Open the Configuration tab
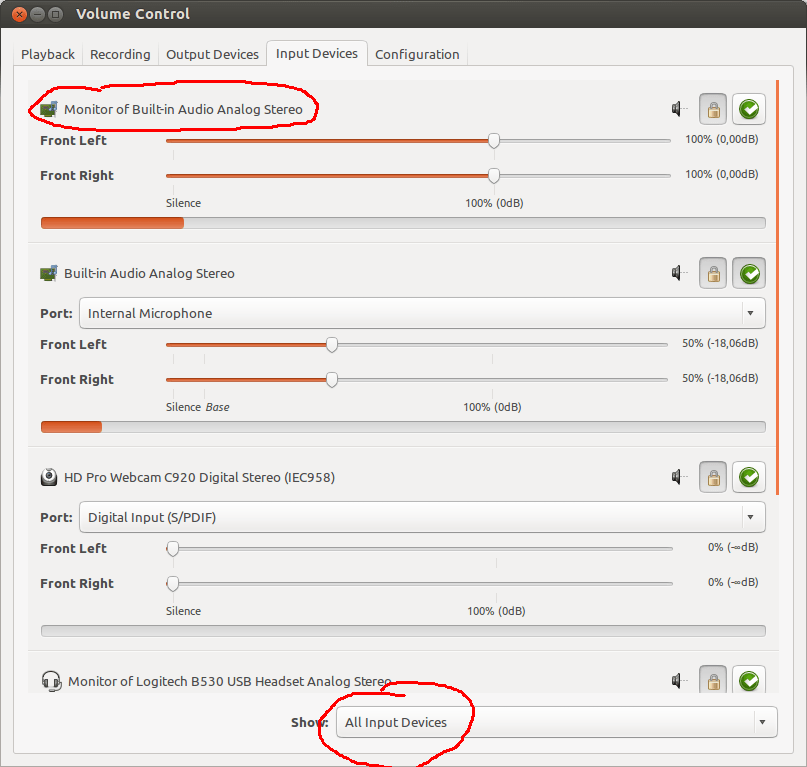This screenshot has height=767, width=807. 417,54
